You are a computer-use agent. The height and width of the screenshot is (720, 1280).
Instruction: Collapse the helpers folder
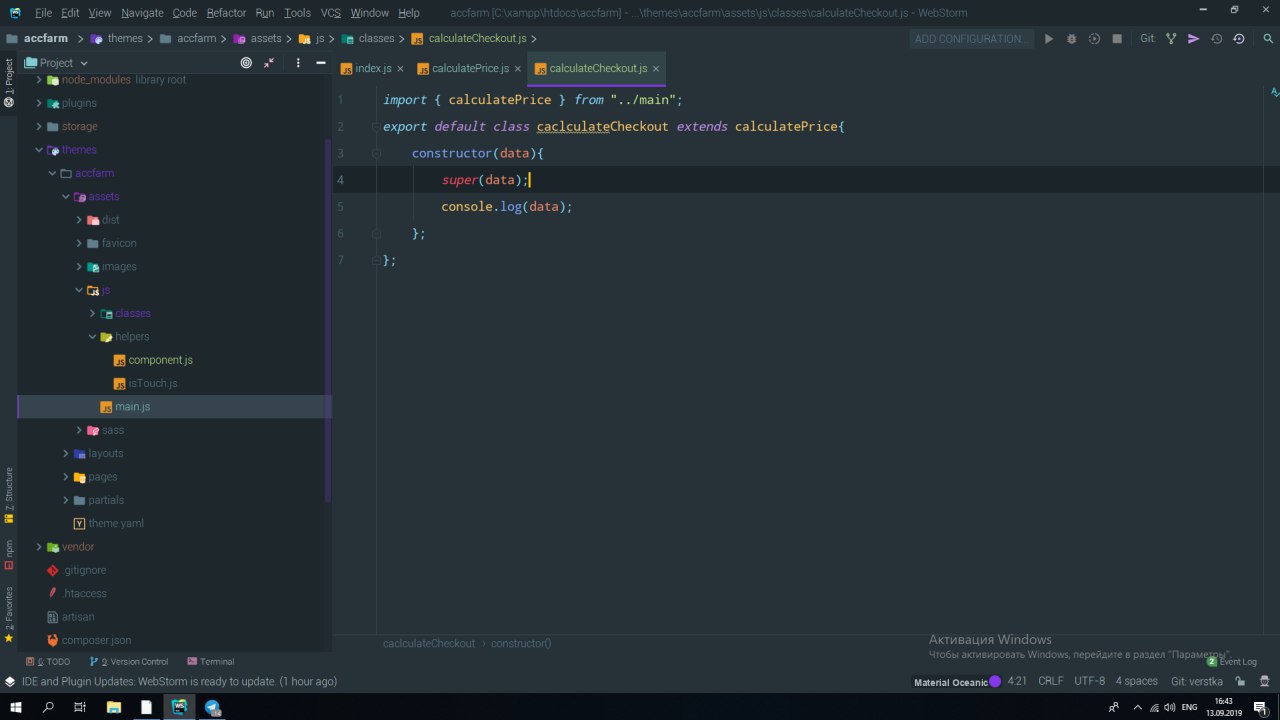[x=93, y=337]
